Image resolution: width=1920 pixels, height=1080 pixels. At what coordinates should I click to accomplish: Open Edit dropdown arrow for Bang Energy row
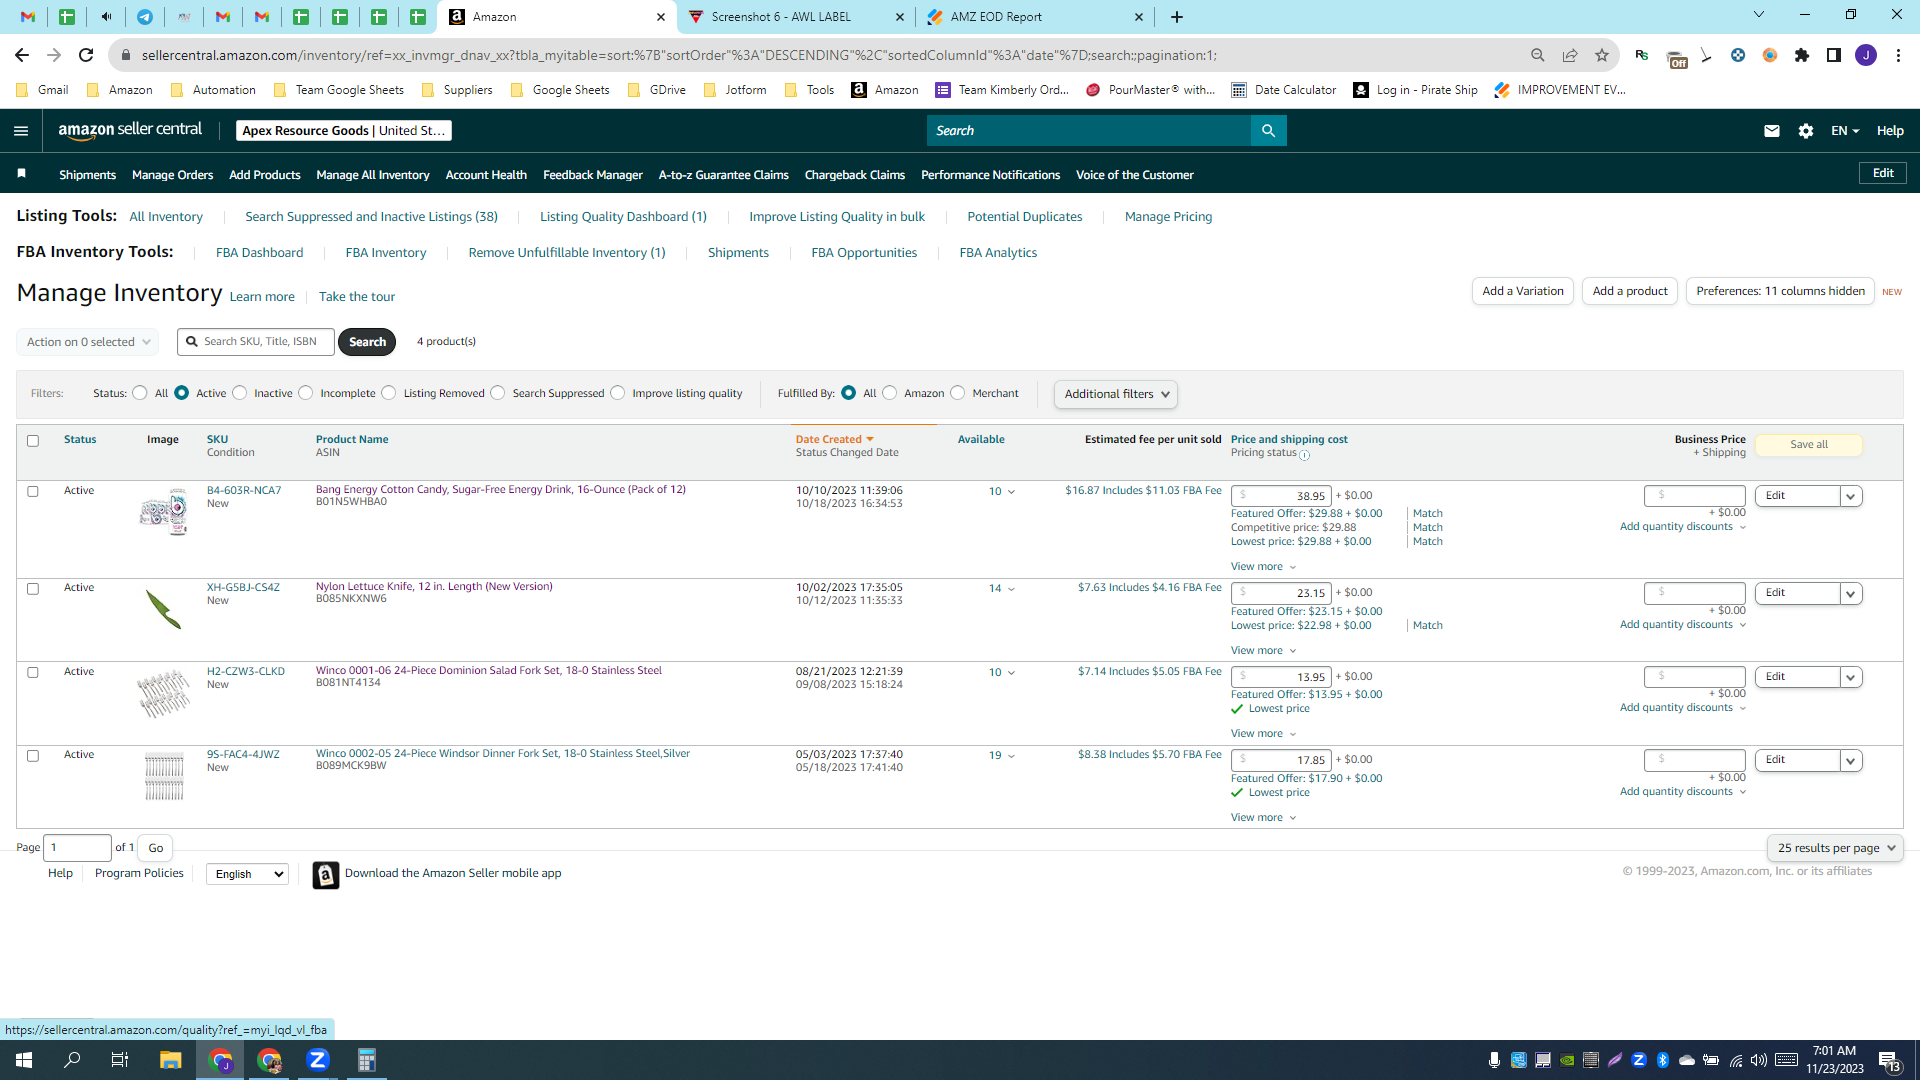click(x=1851, y=496)
